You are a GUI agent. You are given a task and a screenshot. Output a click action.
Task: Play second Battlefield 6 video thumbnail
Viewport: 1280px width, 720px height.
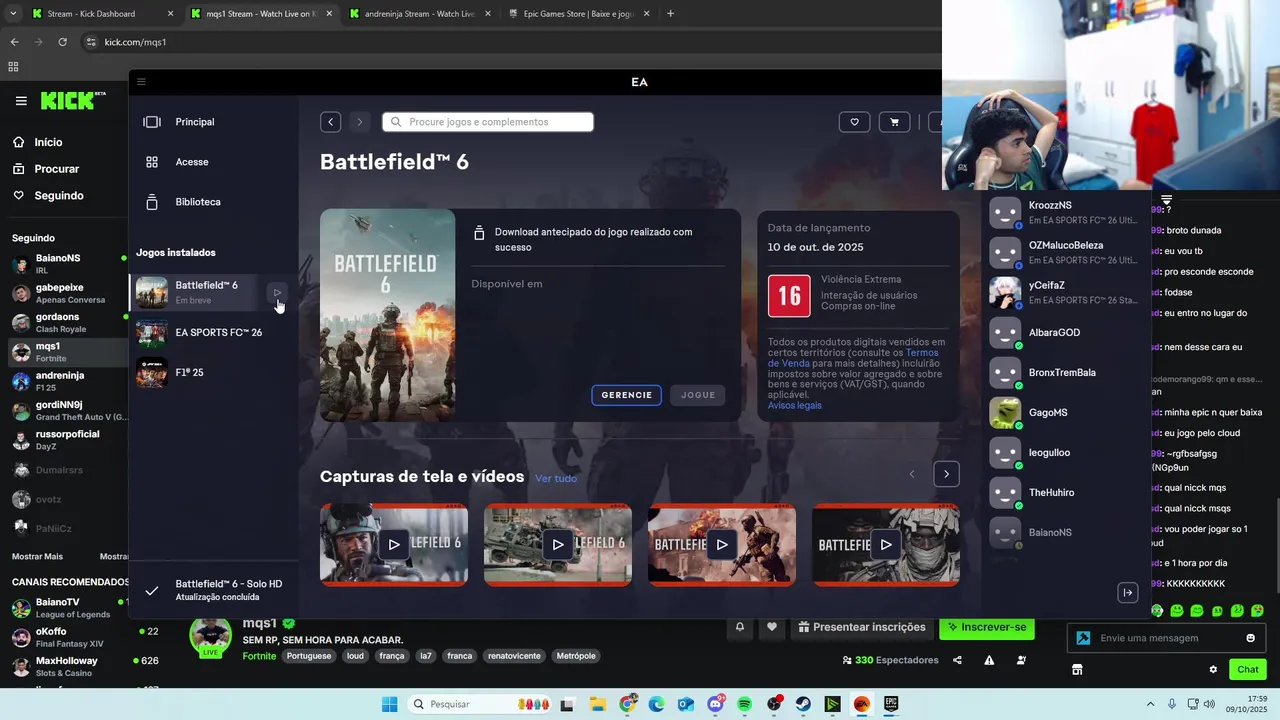click(558, 545)
